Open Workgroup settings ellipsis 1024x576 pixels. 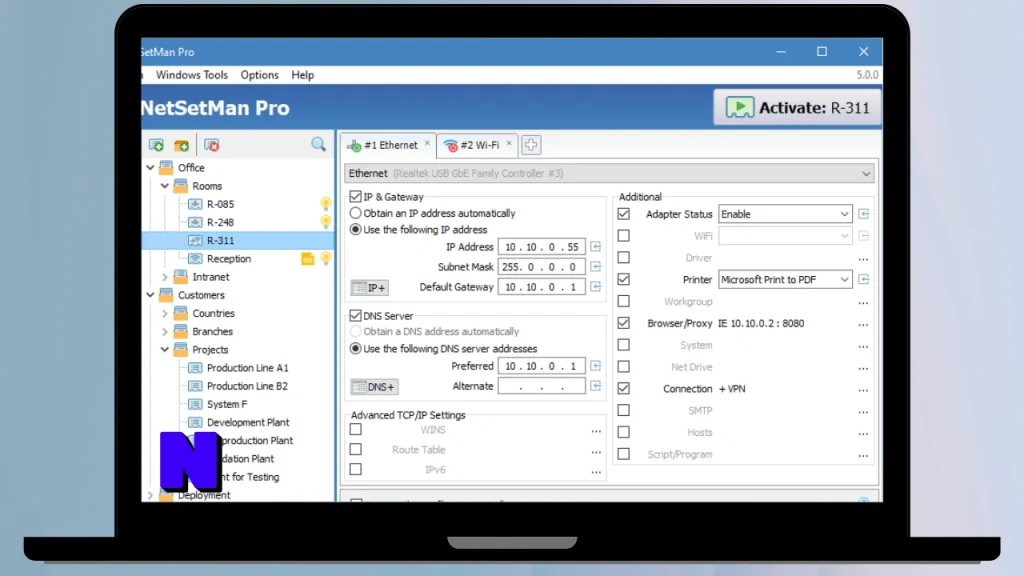point(863,303)
